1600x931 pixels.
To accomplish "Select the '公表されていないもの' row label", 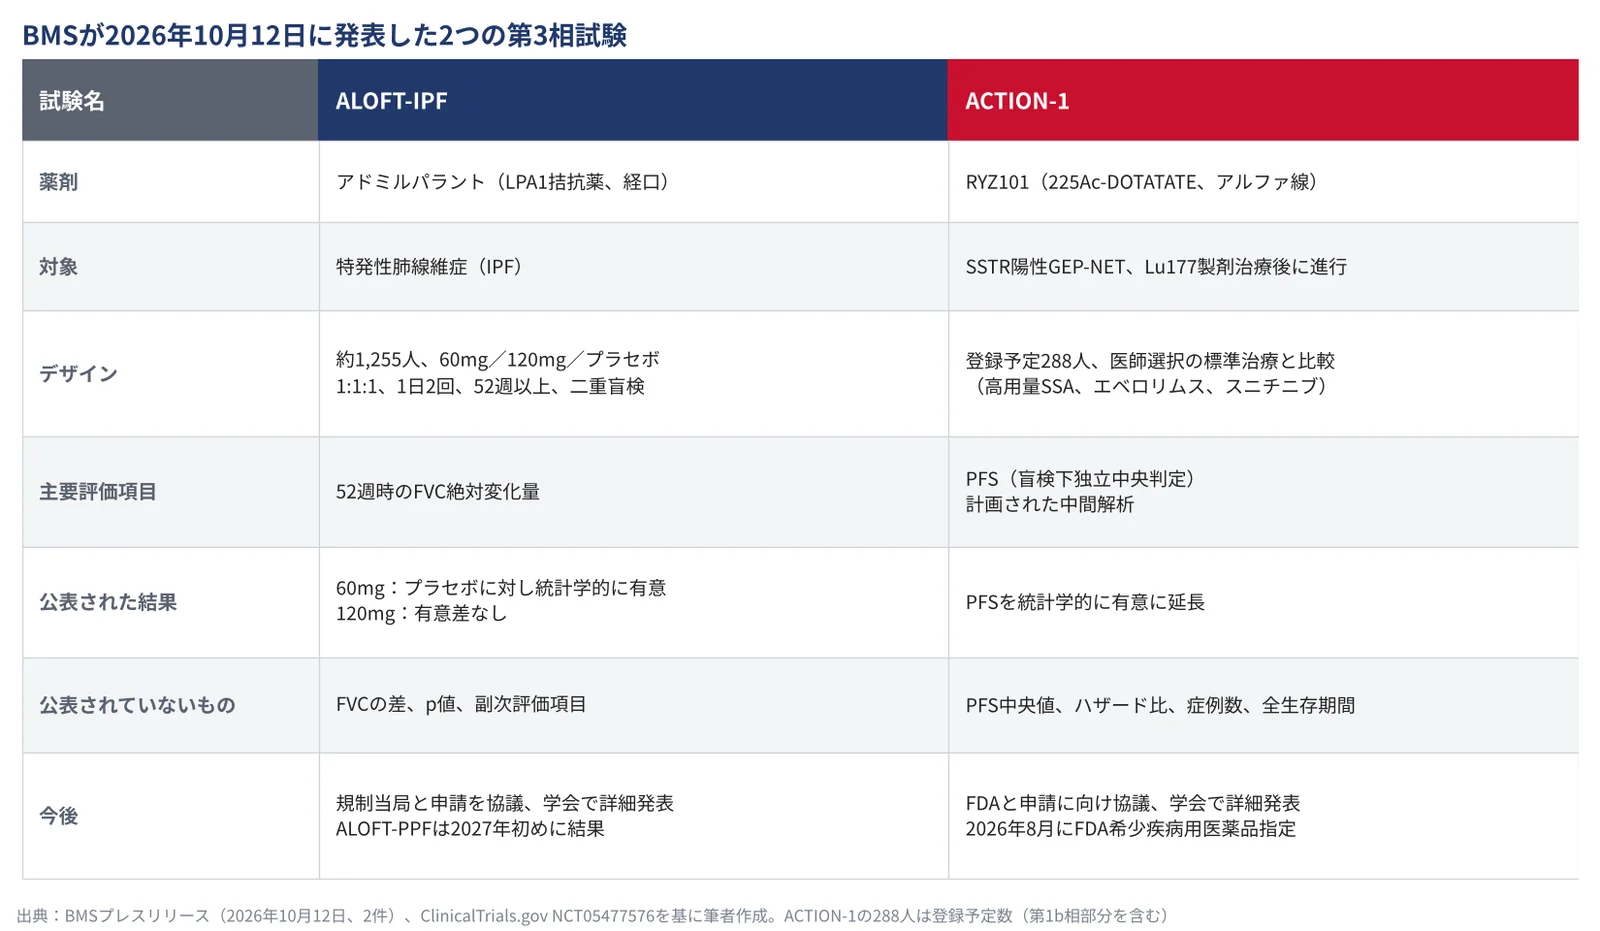I will coord(137,705).
